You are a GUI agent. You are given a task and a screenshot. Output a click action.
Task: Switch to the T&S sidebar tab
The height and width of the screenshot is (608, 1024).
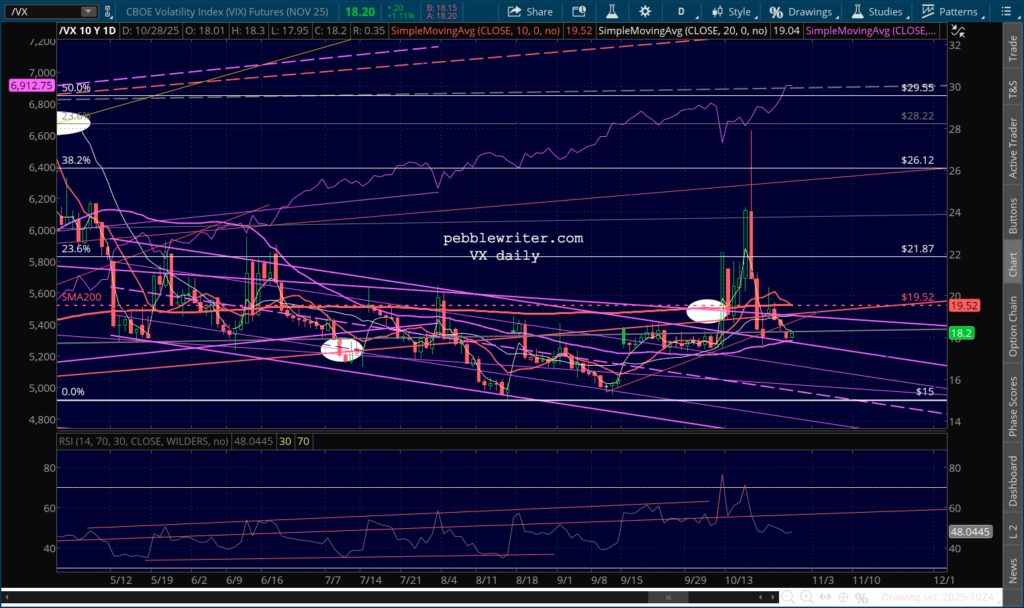point(1013,89)
